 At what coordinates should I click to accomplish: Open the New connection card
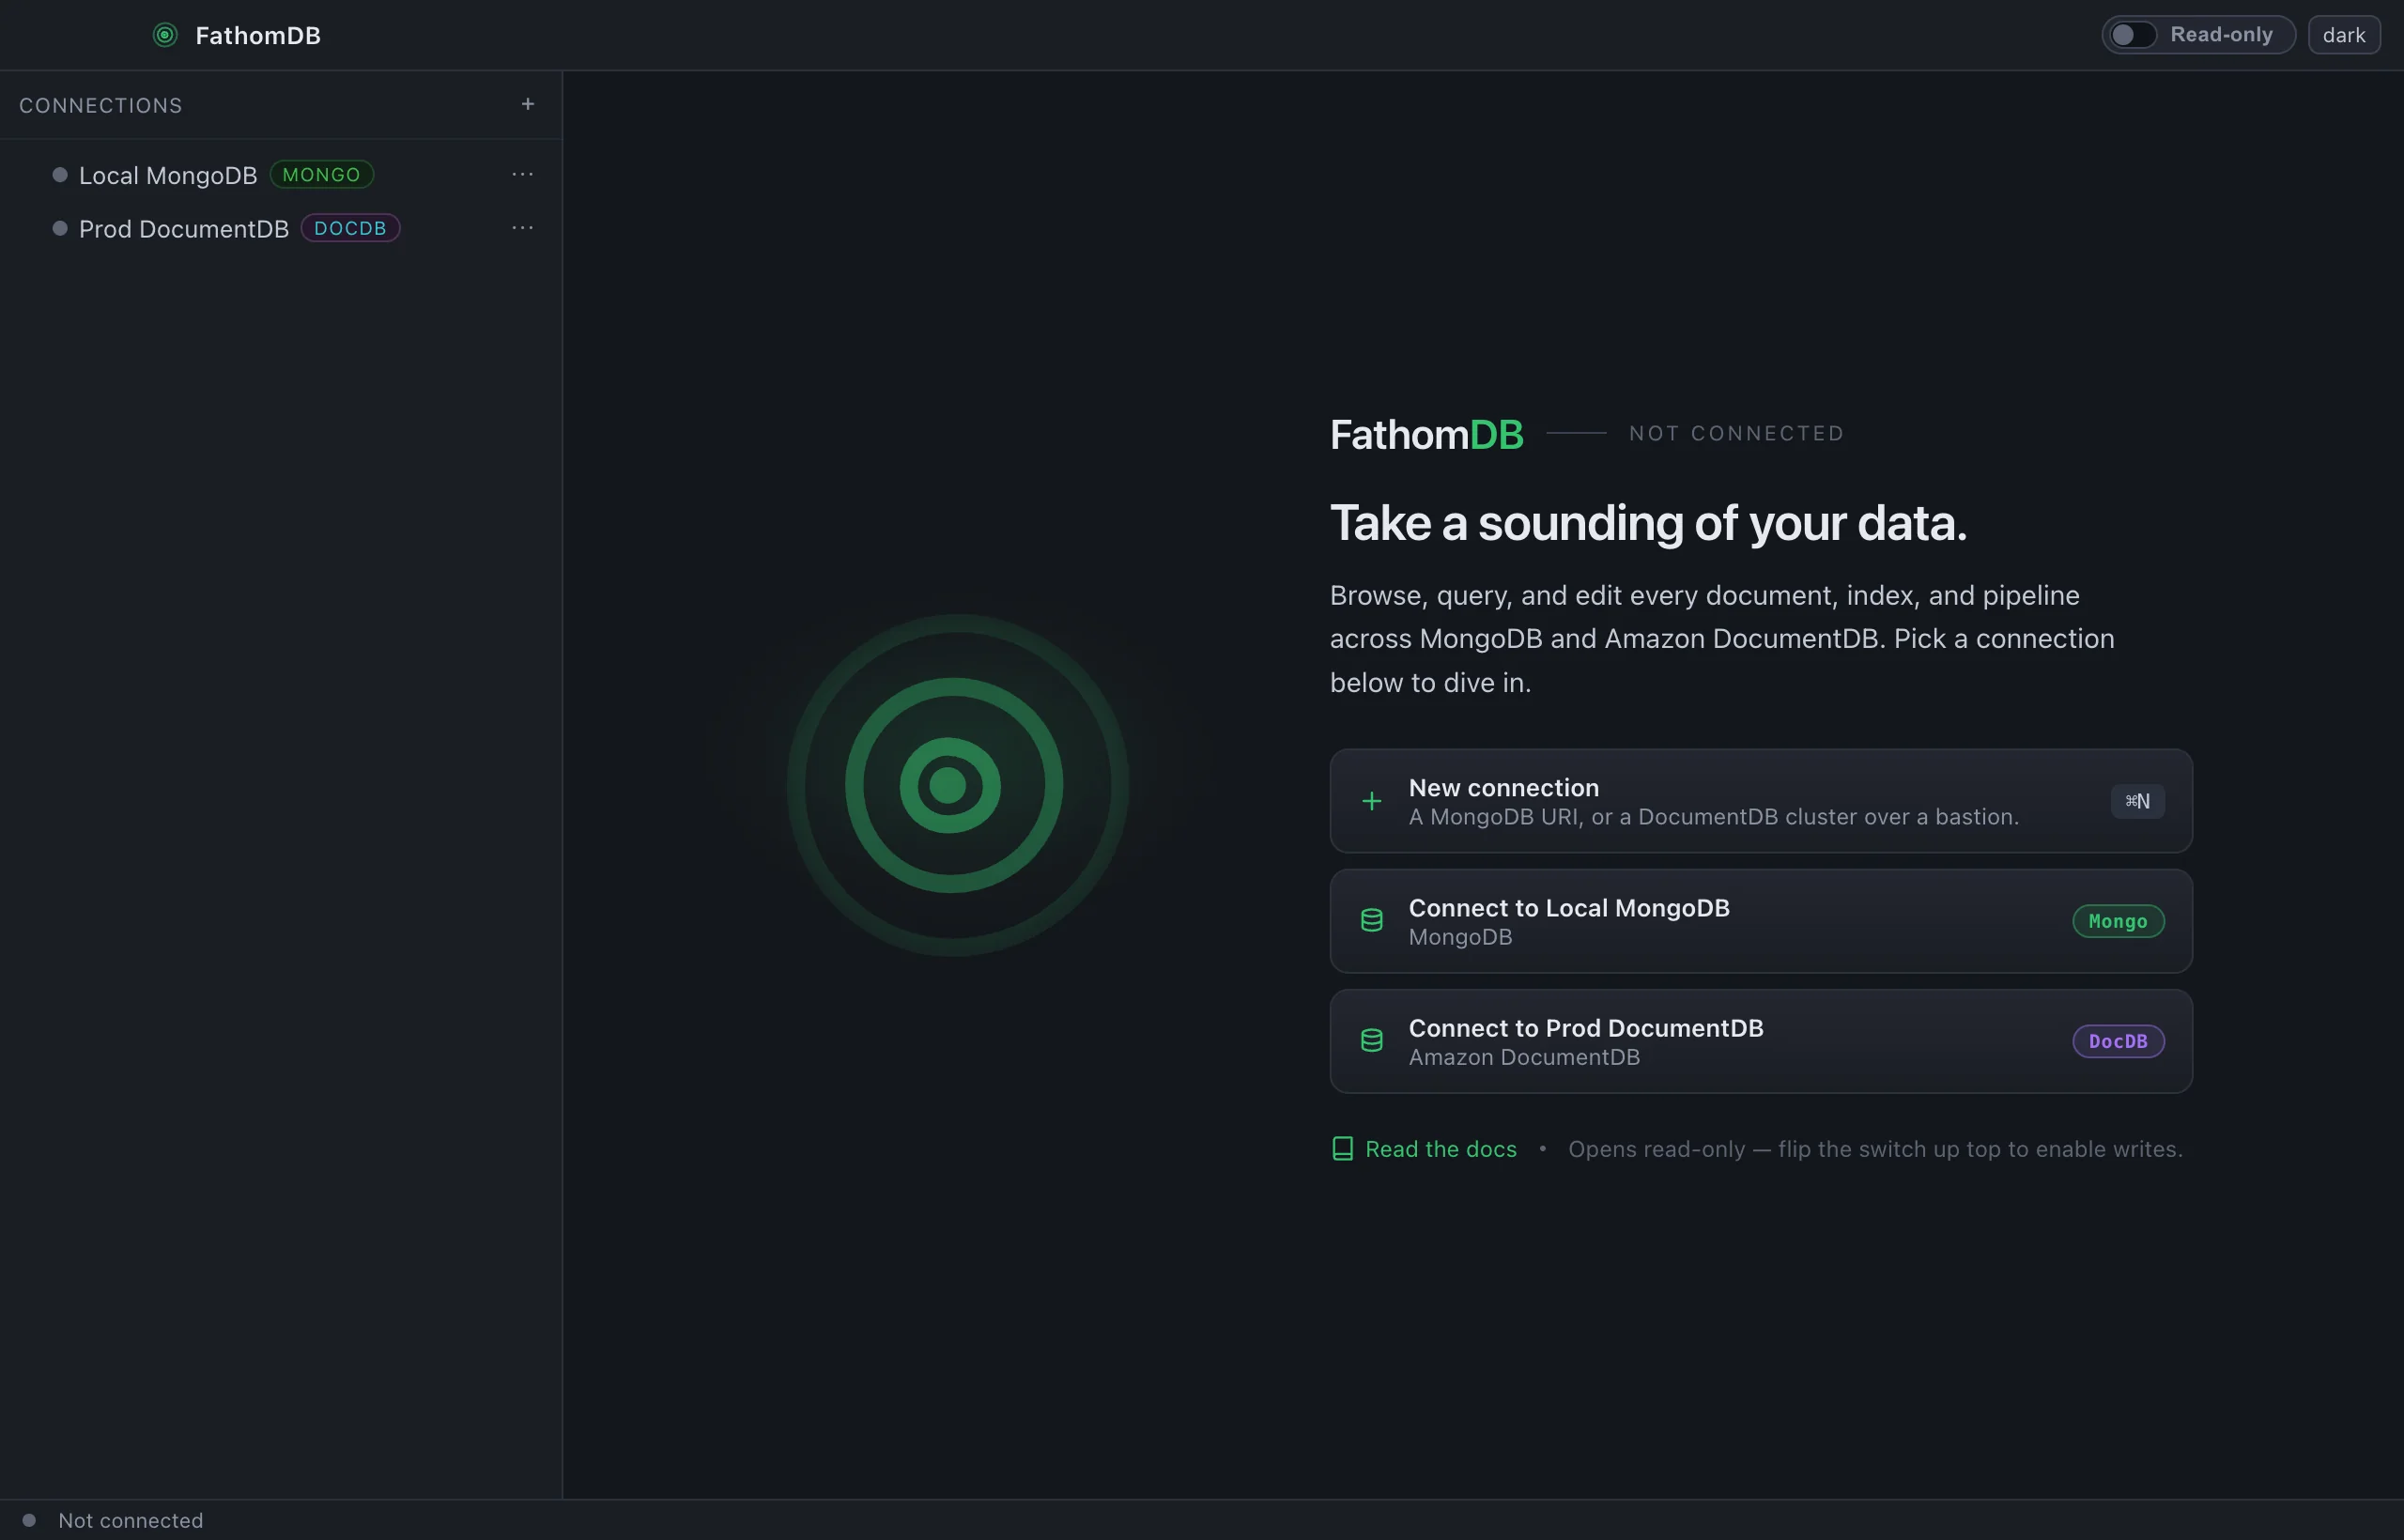(x=1761, y=801)
